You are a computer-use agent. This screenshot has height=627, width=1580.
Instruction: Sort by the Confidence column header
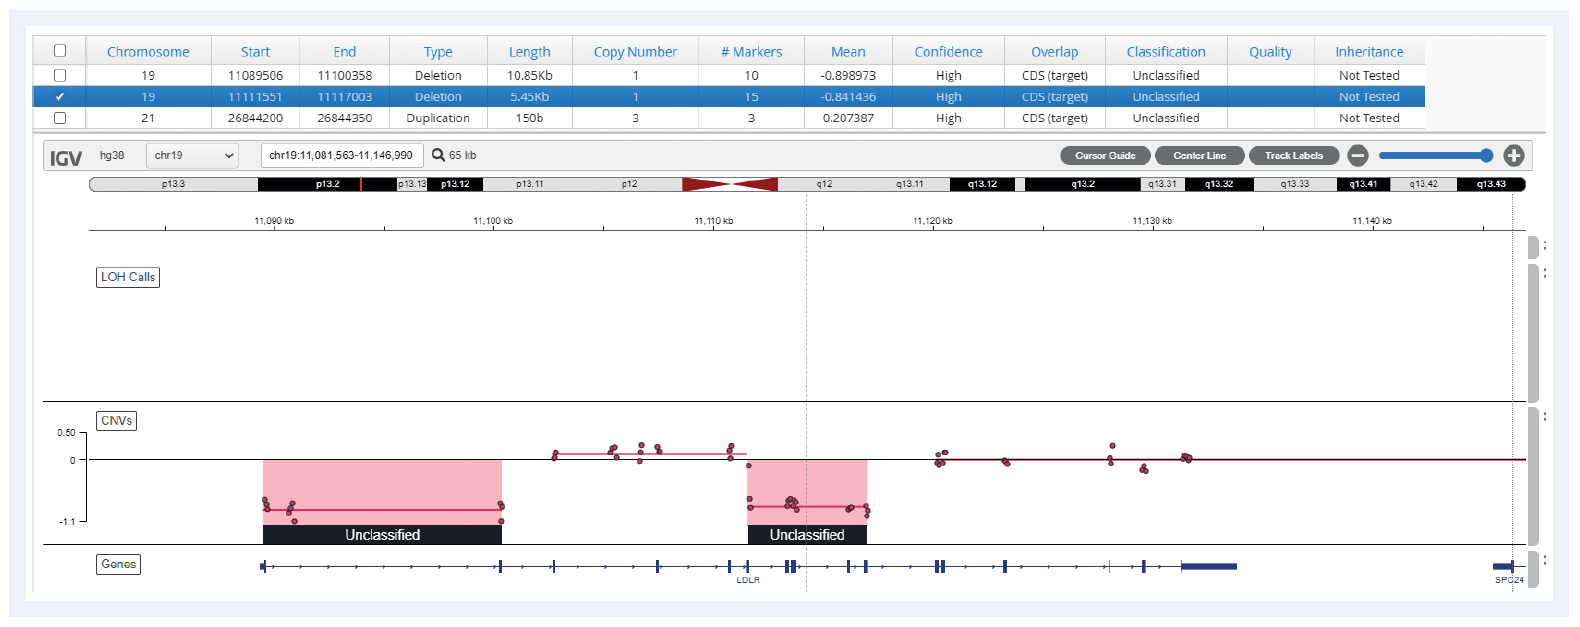(x=948, y=52)
